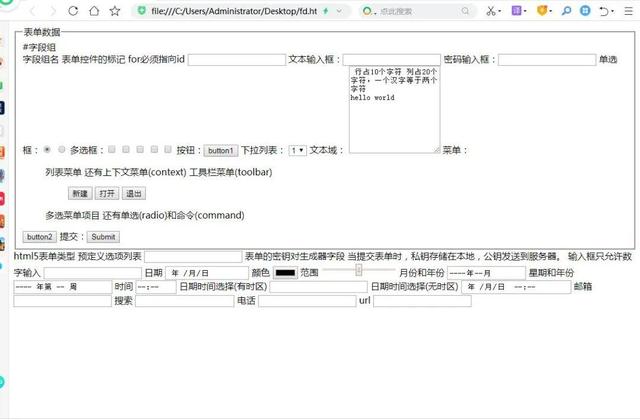
Task: Focus the input after for必须指向id label
Action: (237, 60)
